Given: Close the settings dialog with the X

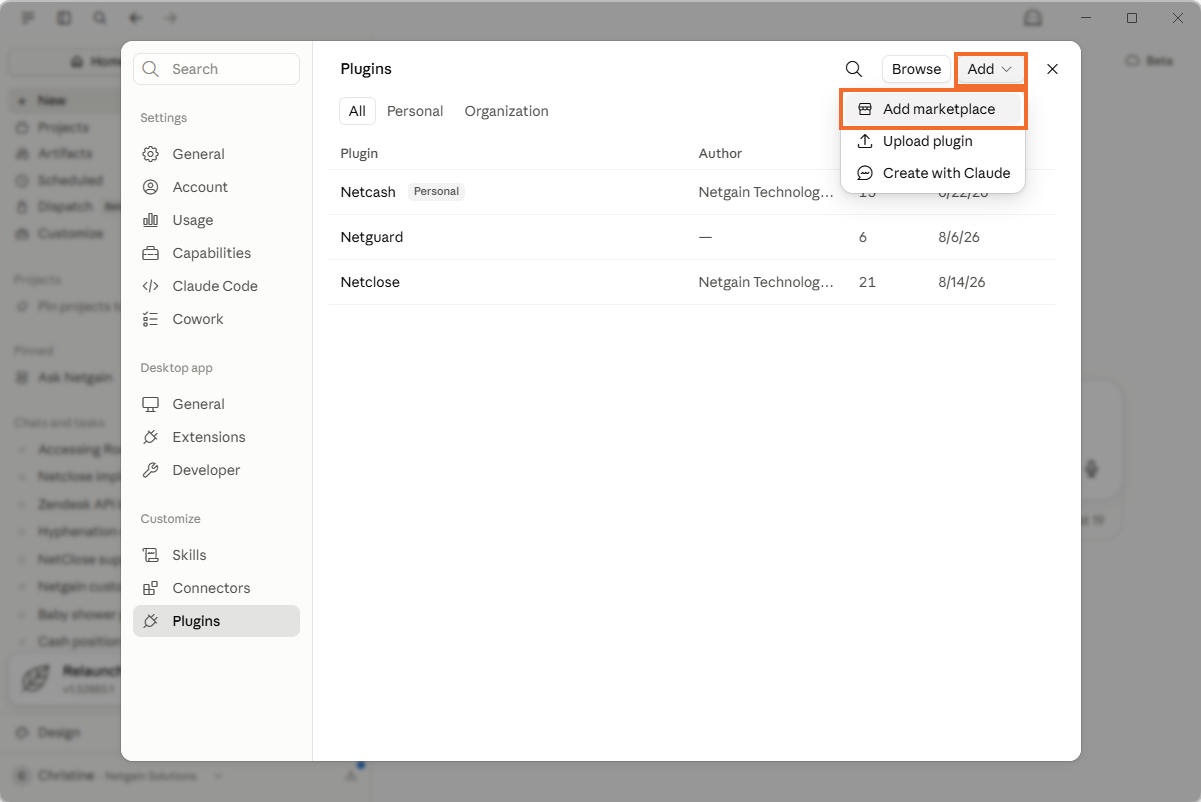Looking at the screenshot, I should click(x=1052, y=69).
